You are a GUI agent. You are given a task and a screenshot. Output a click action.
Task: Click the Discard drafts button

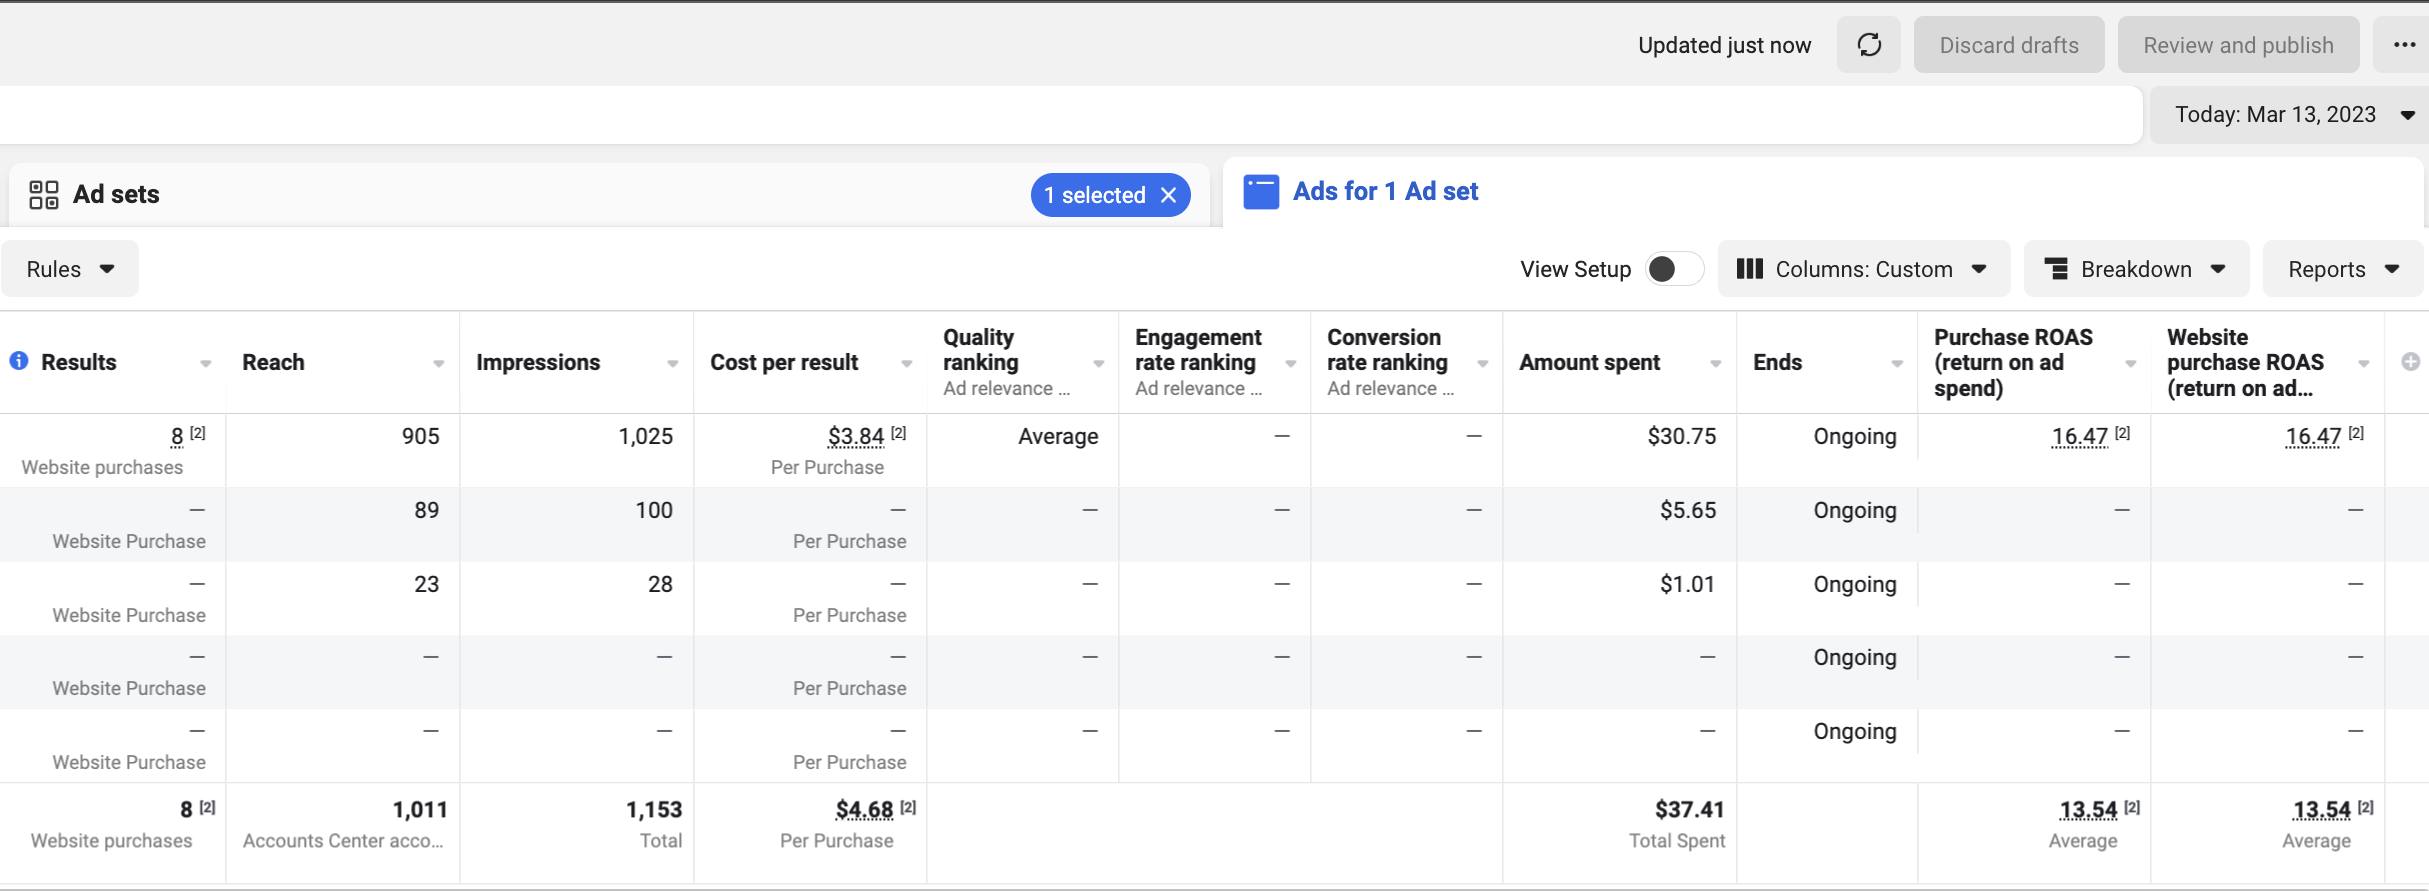(x=2009, y=45)
